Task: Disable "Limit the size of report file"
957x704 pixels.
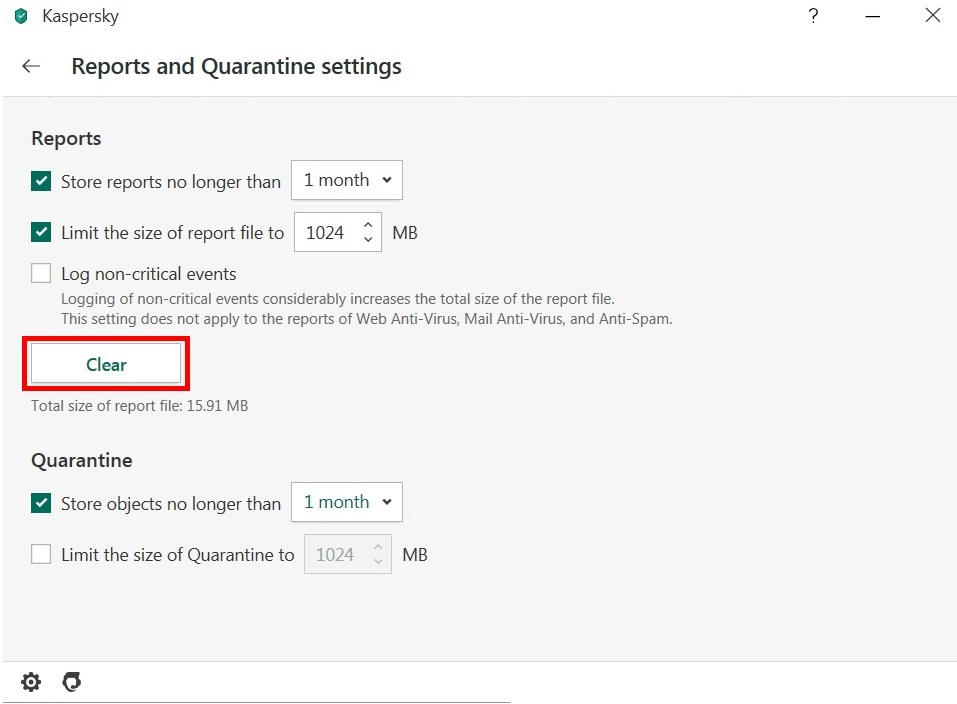Action: 41,233
